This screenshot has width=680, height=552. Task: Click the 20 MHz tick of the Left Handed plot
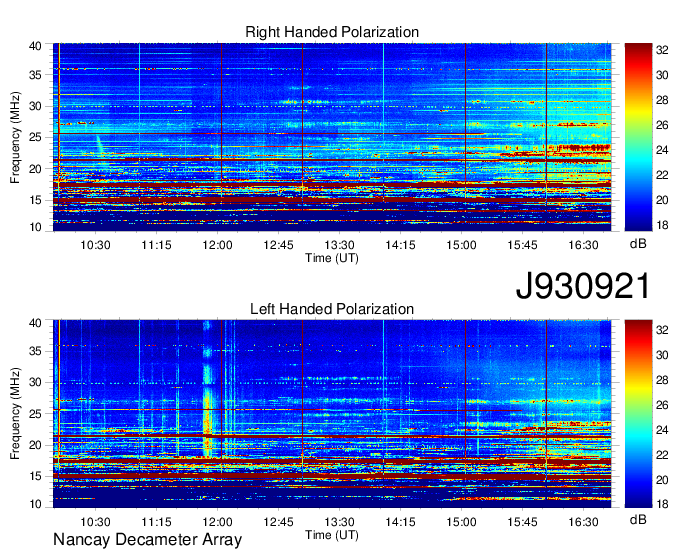point(36,445)
